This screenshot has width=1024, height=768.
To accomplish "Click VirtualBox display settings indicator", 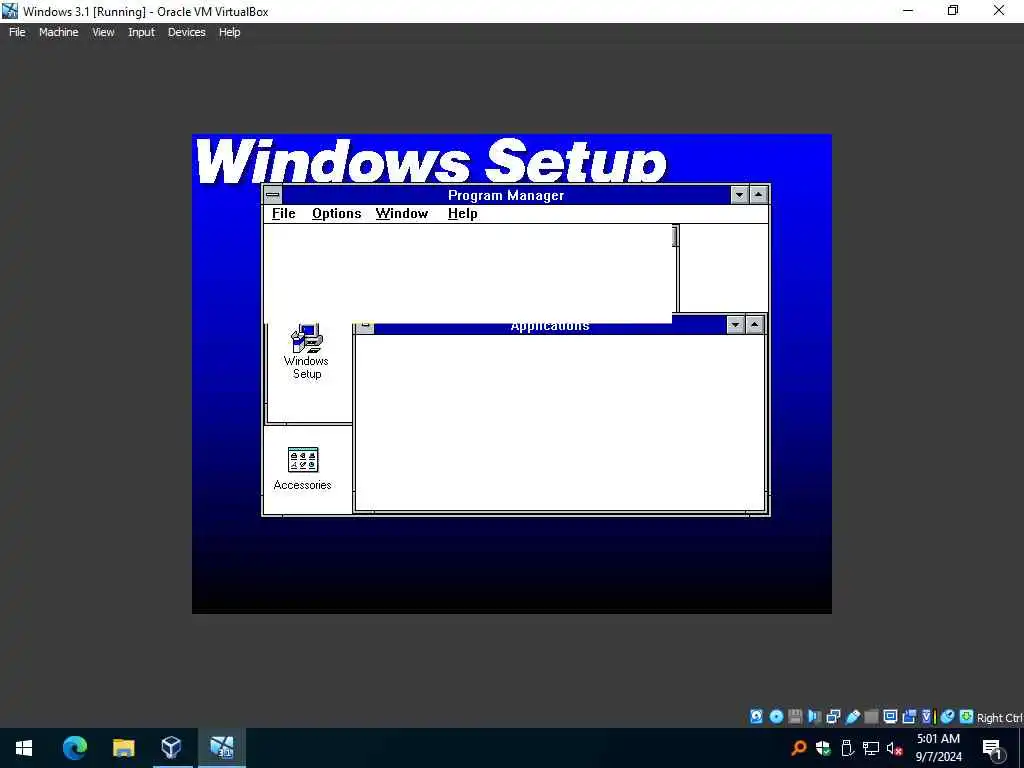I will tap(890, 716).
